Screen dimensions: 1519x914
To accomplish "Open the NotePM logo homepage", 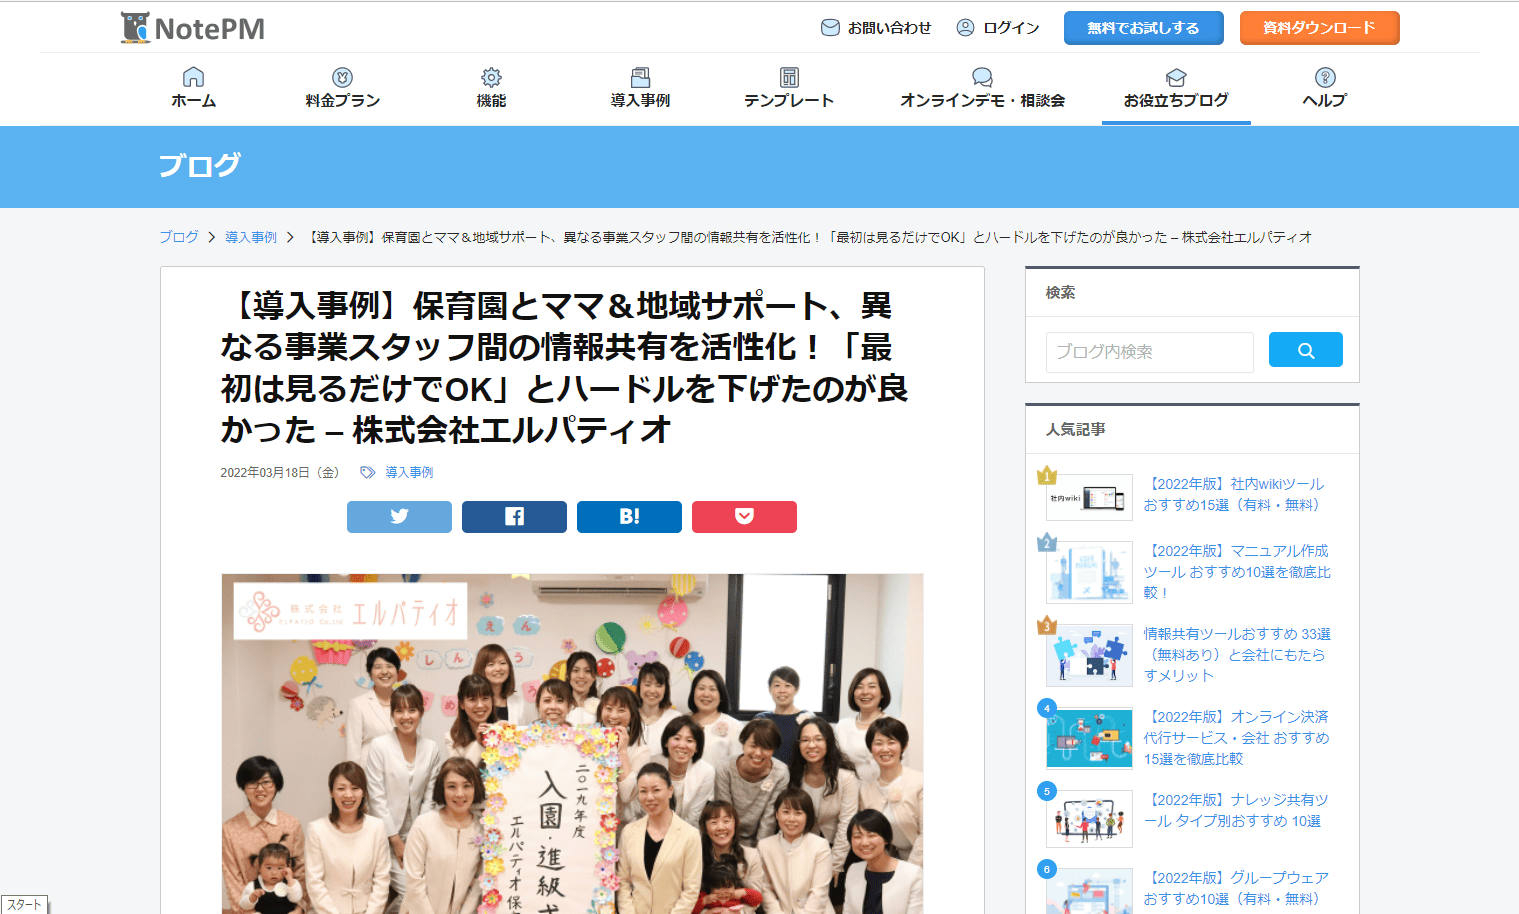I will tap(193, 27).
